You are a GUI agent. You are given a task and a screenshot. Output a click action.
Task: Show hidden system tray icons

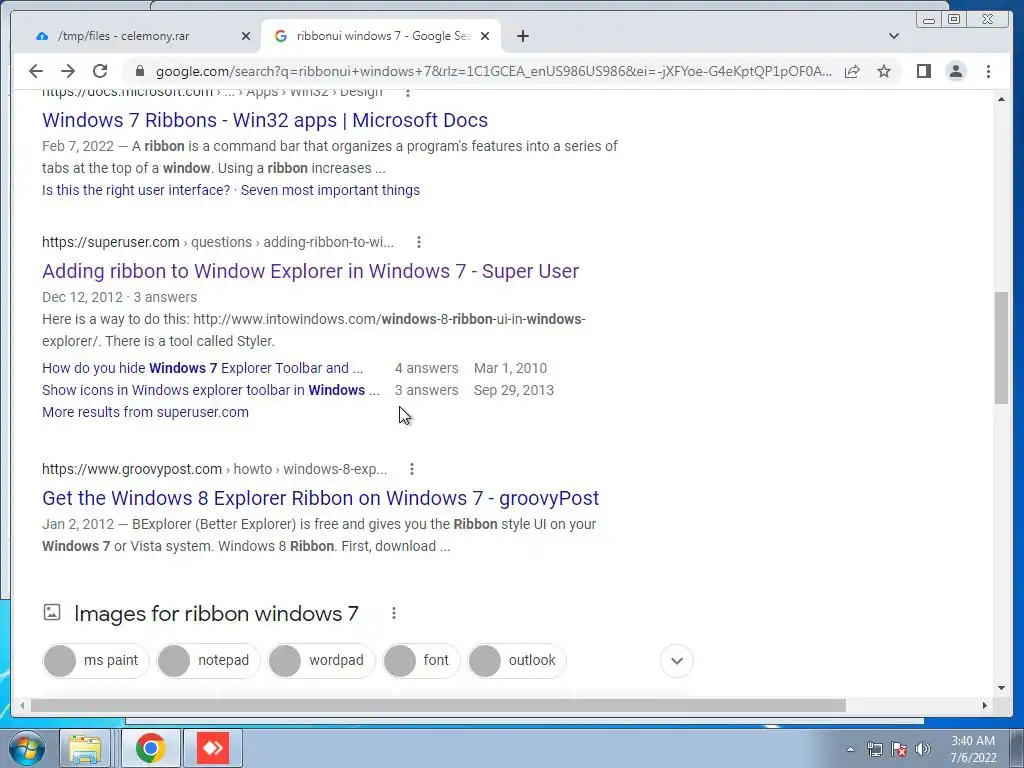[850, 749]
